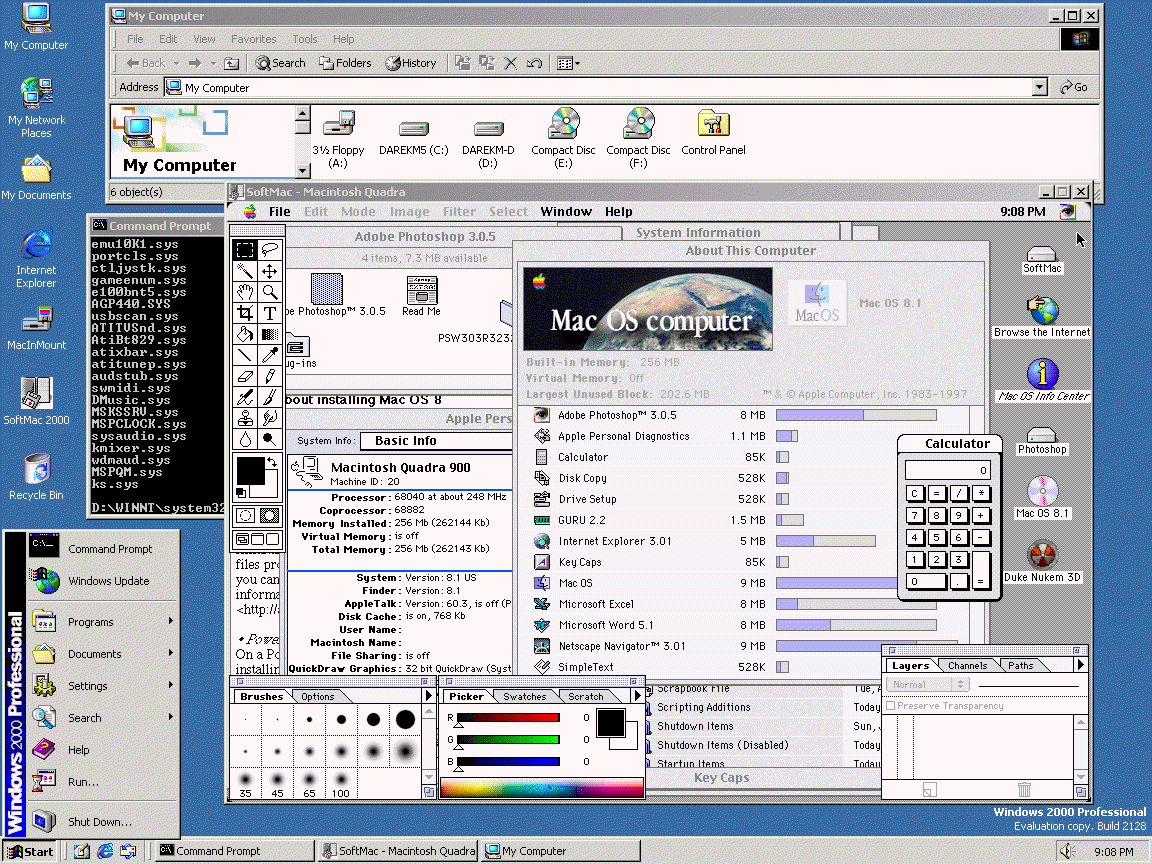This screenshot has height=864, width=1152.
Task: Toggle the Folders pane in My Computer
Action: [x=346, y=63]
